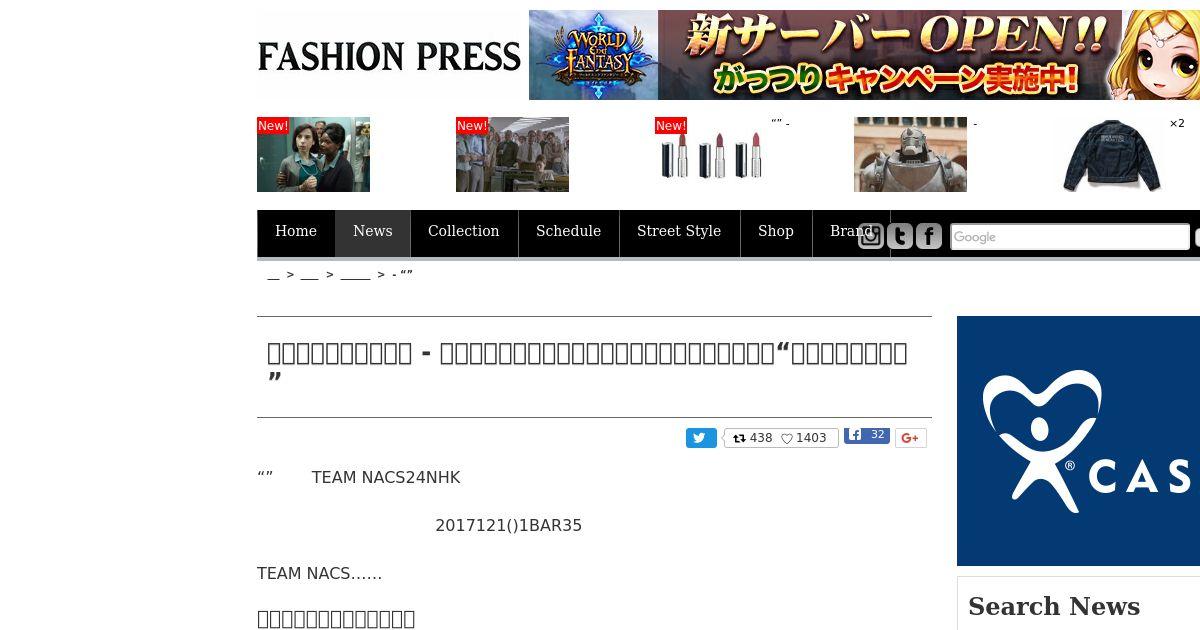
Task: Click the '2017121()1BAR35' text line
Action: tap(508, 526)
